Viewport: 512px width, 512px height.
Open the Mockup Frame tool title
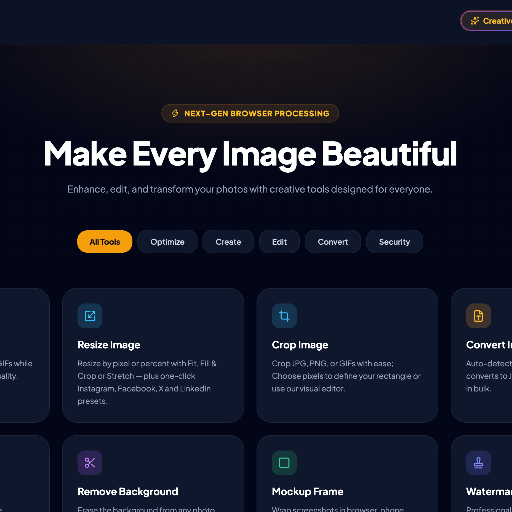307,492
